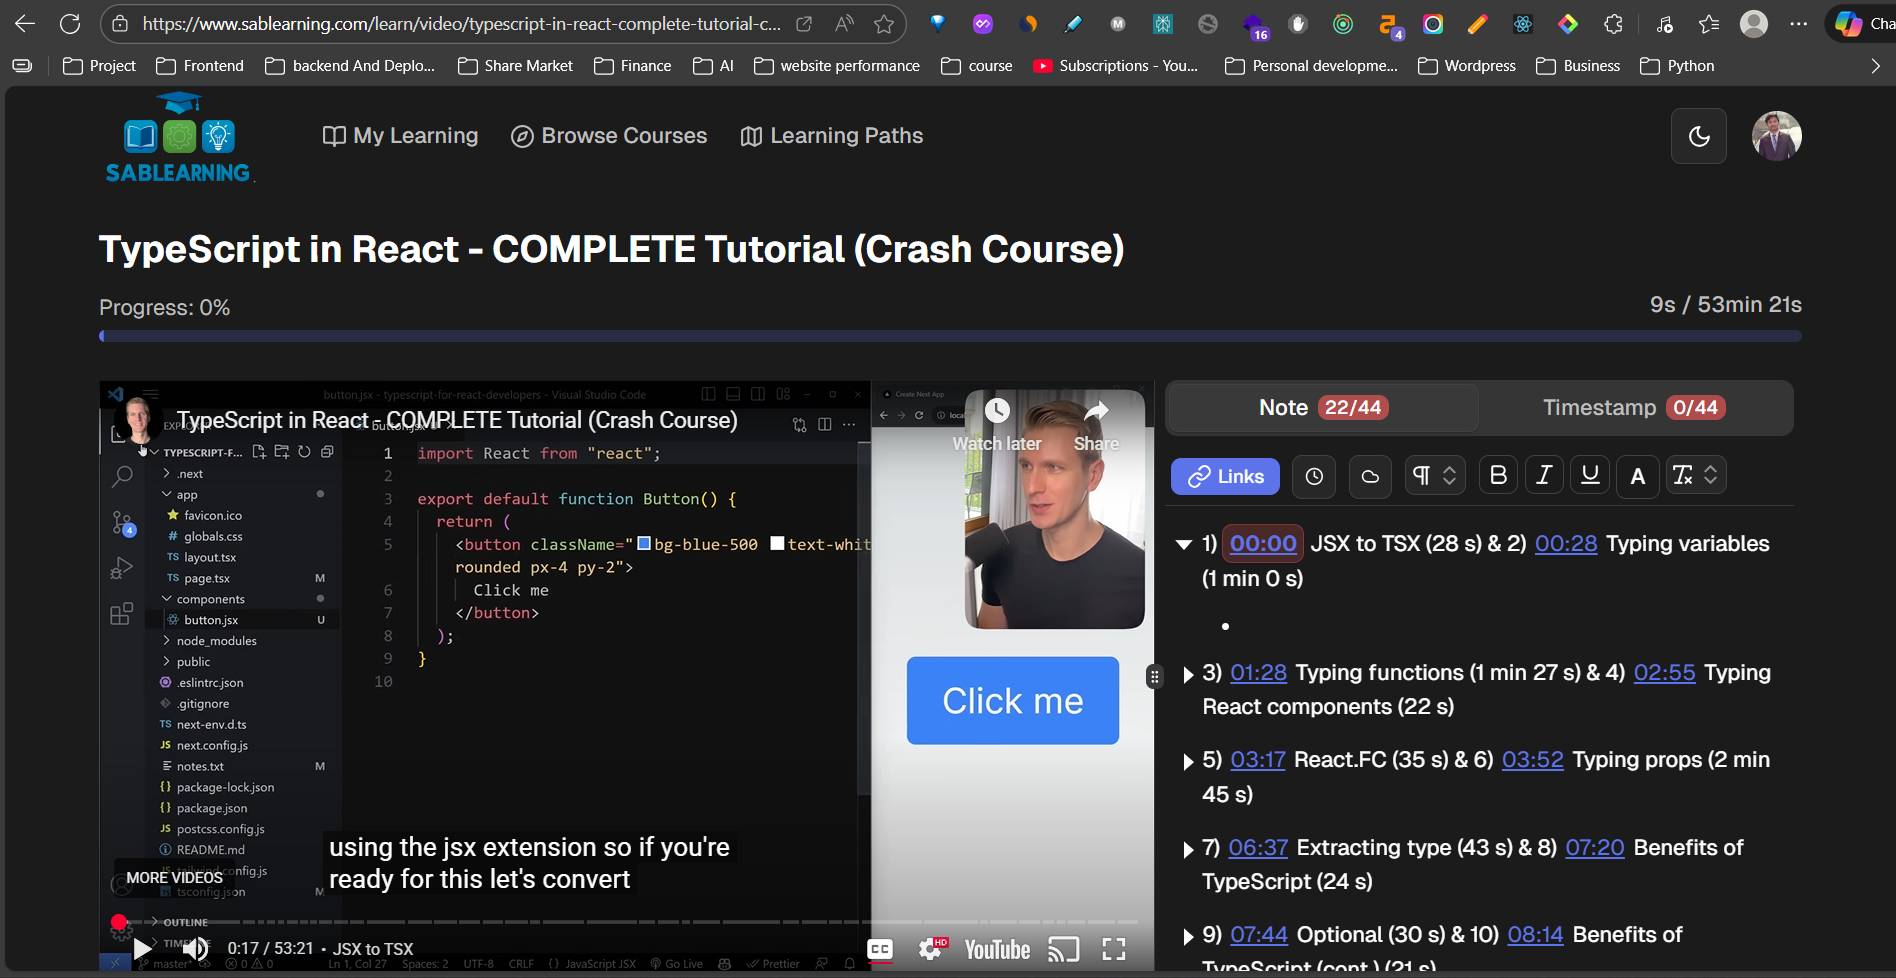The width and height of the screenshot is (1896, 978).
Task: Go back to the previous browser page
Action: (x=25, y=24)
